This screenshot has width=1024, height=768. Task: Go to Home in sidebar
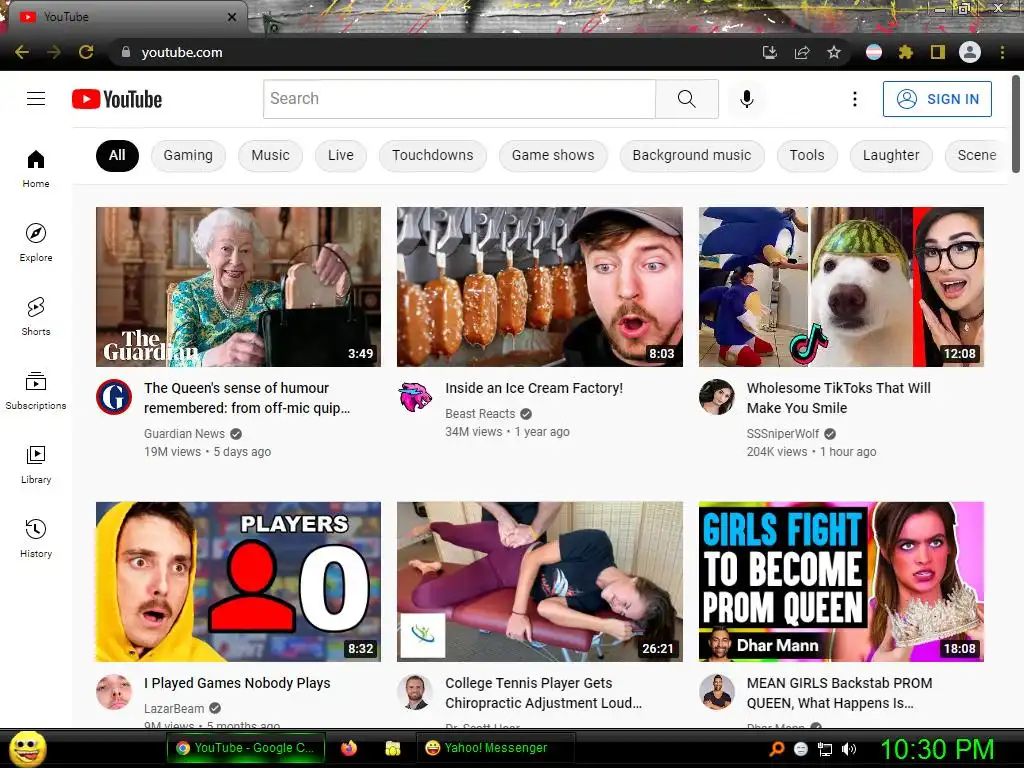point(36,168)
